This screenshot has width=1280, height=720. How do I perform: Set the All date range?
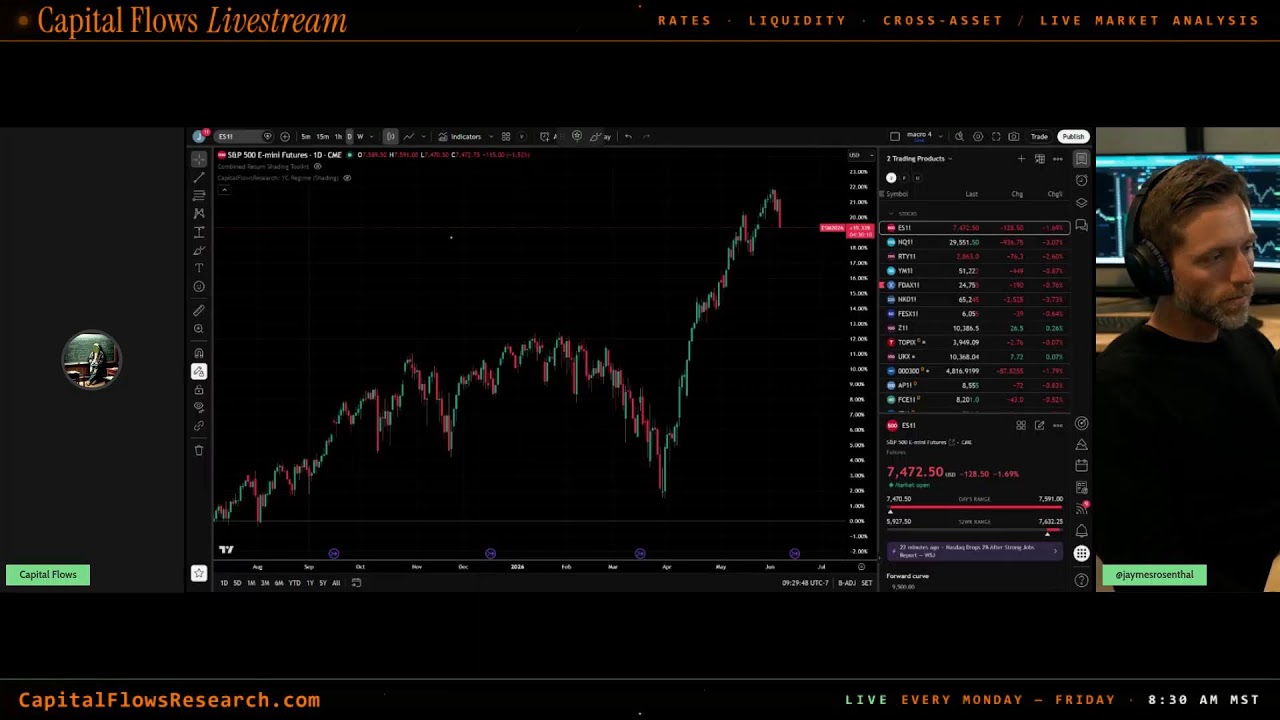pos(336,583)
